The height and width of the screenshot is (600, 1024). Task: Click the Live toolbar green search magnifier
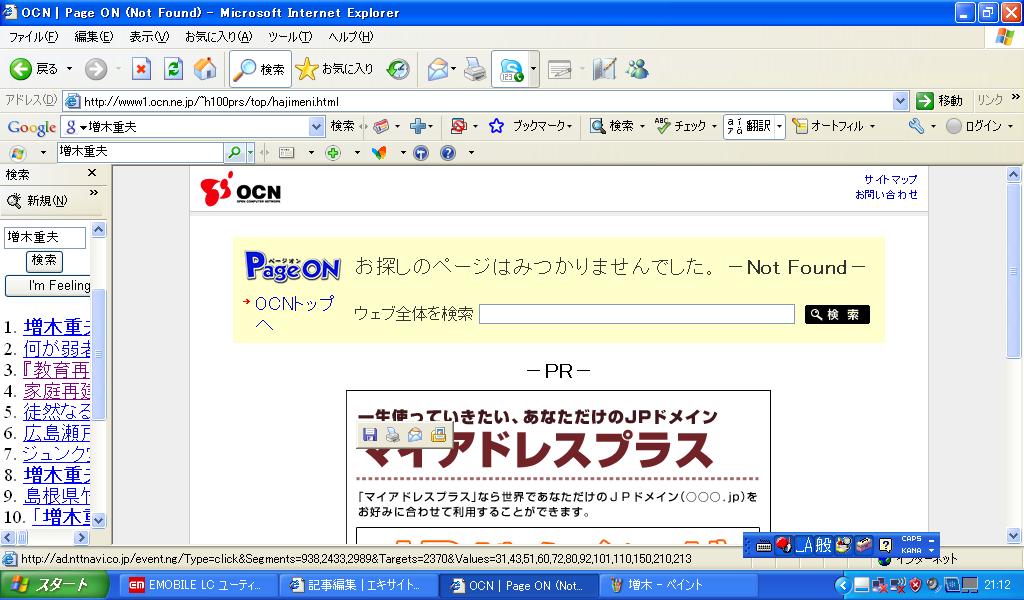pyautogui.click(x=234, y=153)
